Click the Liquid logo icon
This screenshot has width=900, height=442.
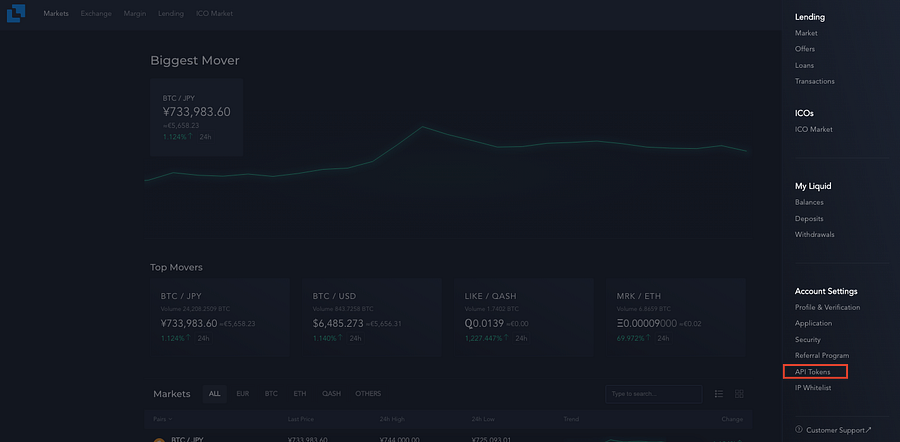(16, 13)
